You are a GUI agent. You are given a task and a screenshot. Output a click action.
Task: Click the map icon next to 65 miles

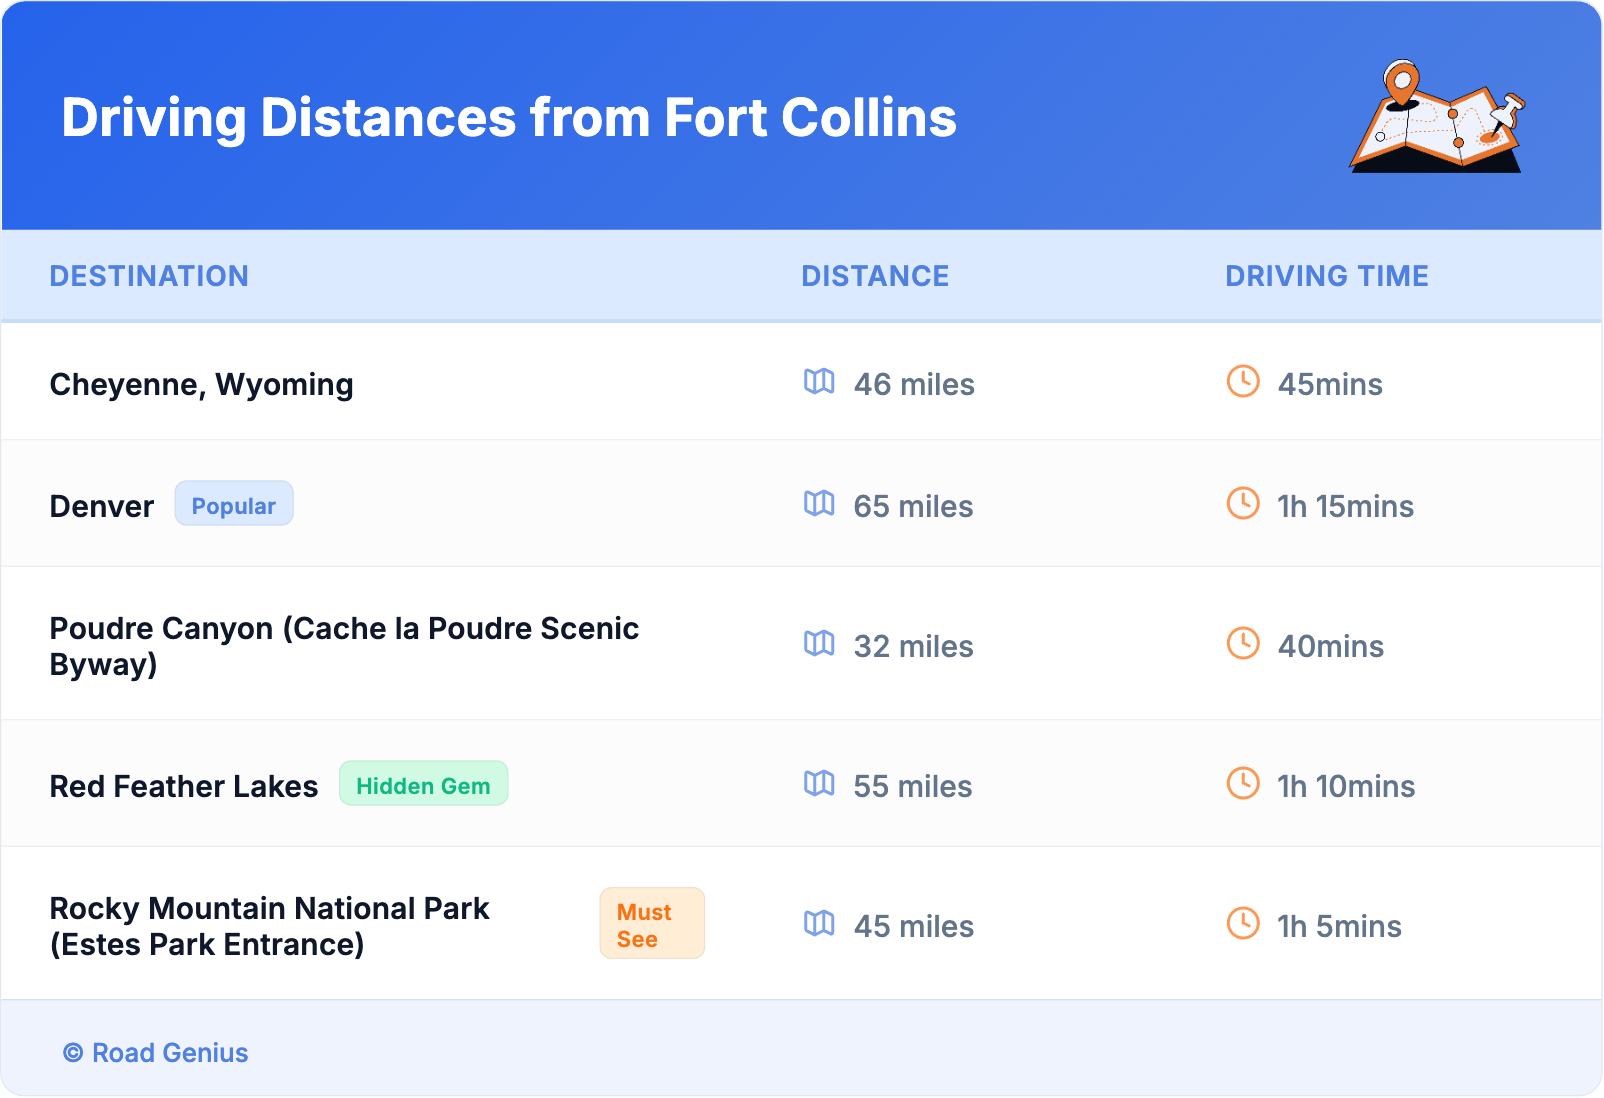tap(819, 504)
